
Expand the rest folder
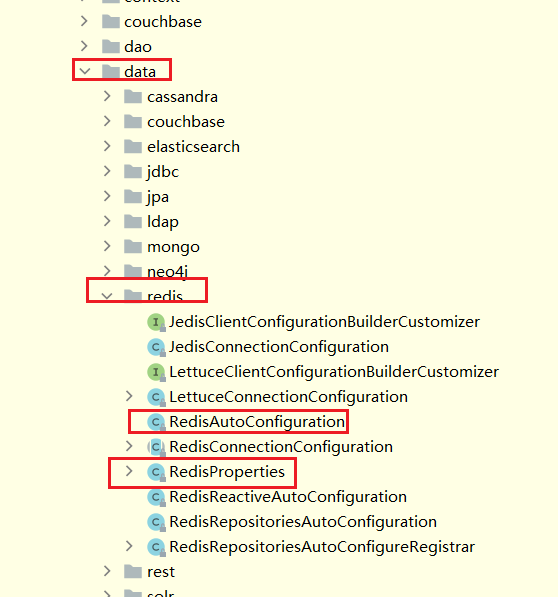pos(107,571)
